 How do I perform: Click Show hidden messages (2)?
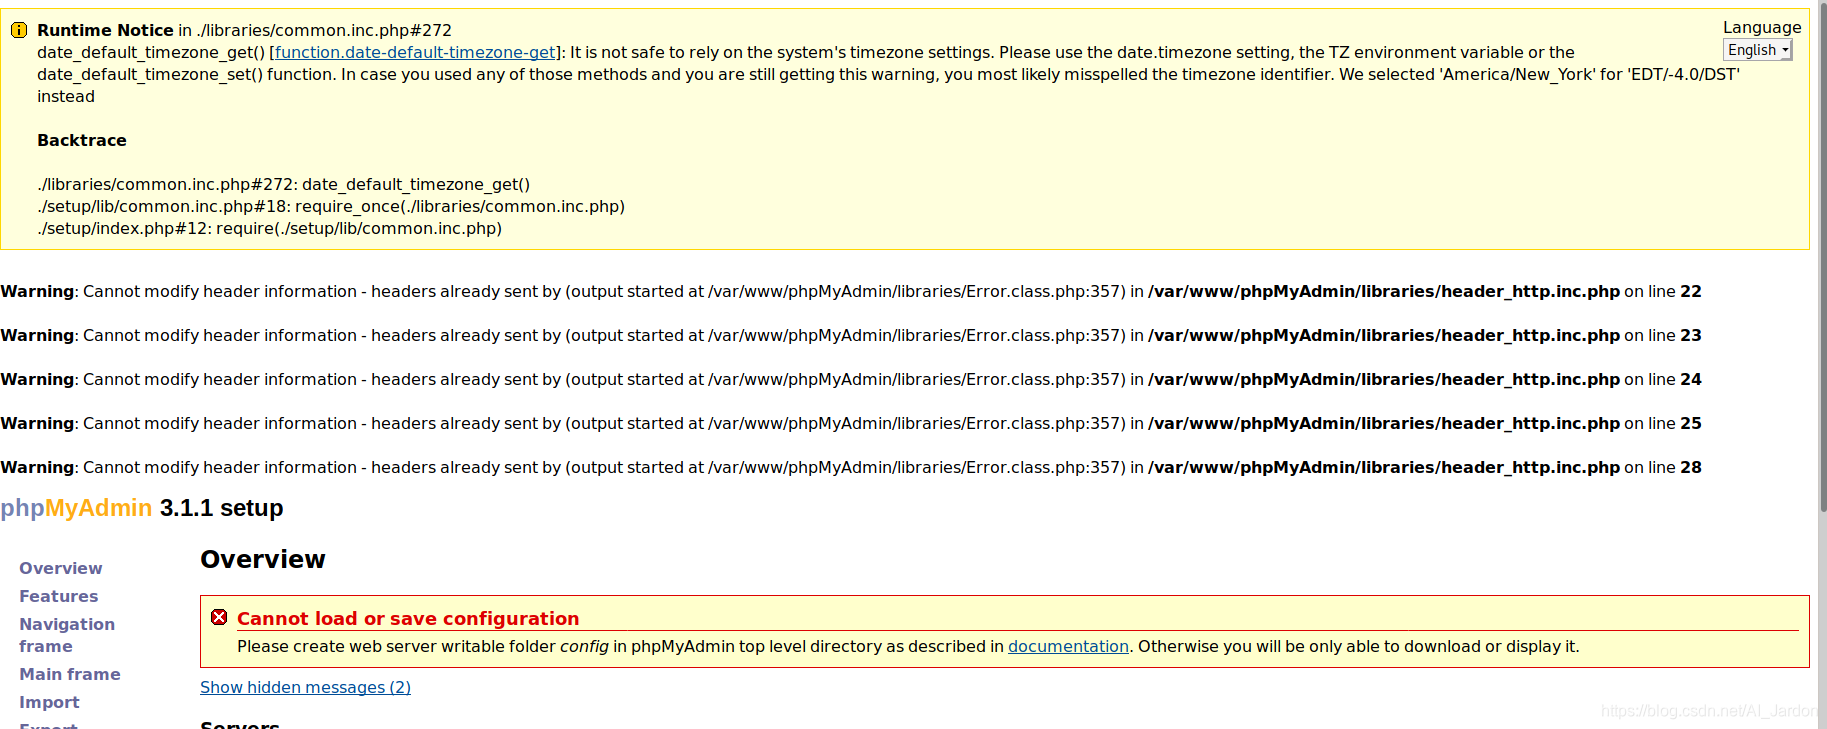pyautogui.click(x=305, y=687)
